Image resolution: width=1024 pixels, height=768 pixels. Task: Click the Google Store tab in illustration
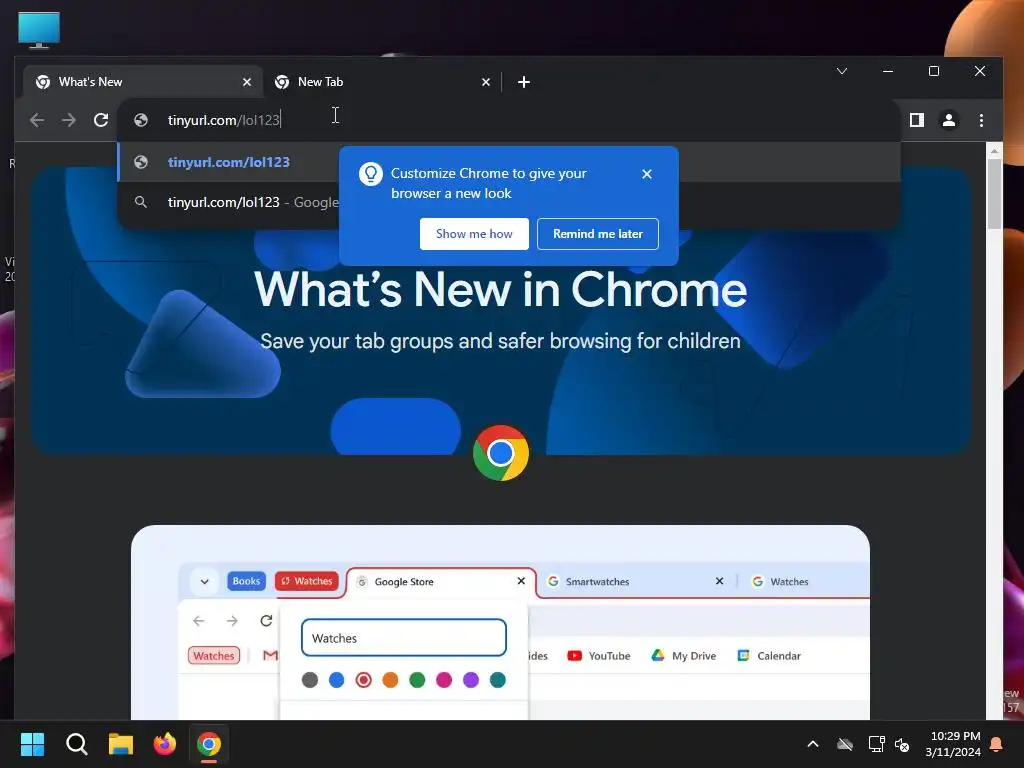click(441, 581)
